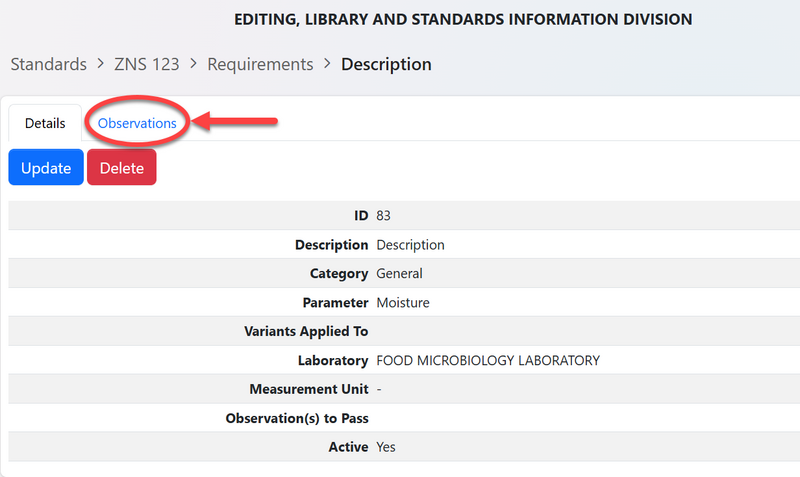Switch to the Details tab
The height and width of the screenshot is (477, 800).
45,124
